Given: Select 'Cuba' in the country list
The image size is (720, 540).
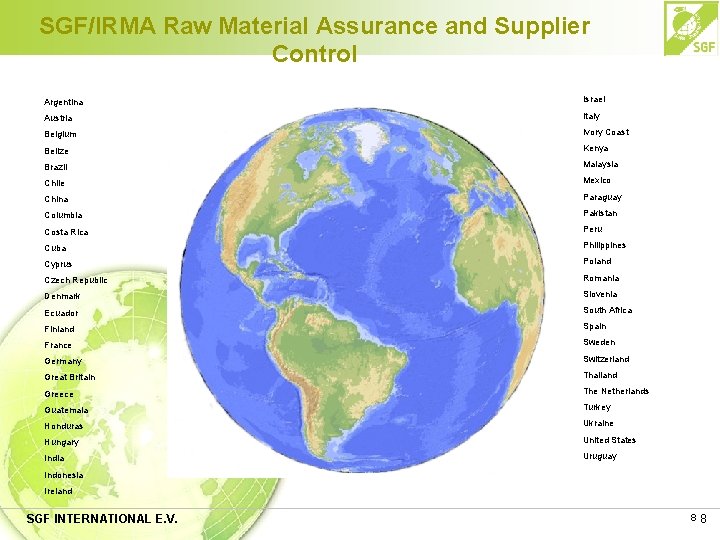Looking at the screenshot, I should (x=55, y=248).
